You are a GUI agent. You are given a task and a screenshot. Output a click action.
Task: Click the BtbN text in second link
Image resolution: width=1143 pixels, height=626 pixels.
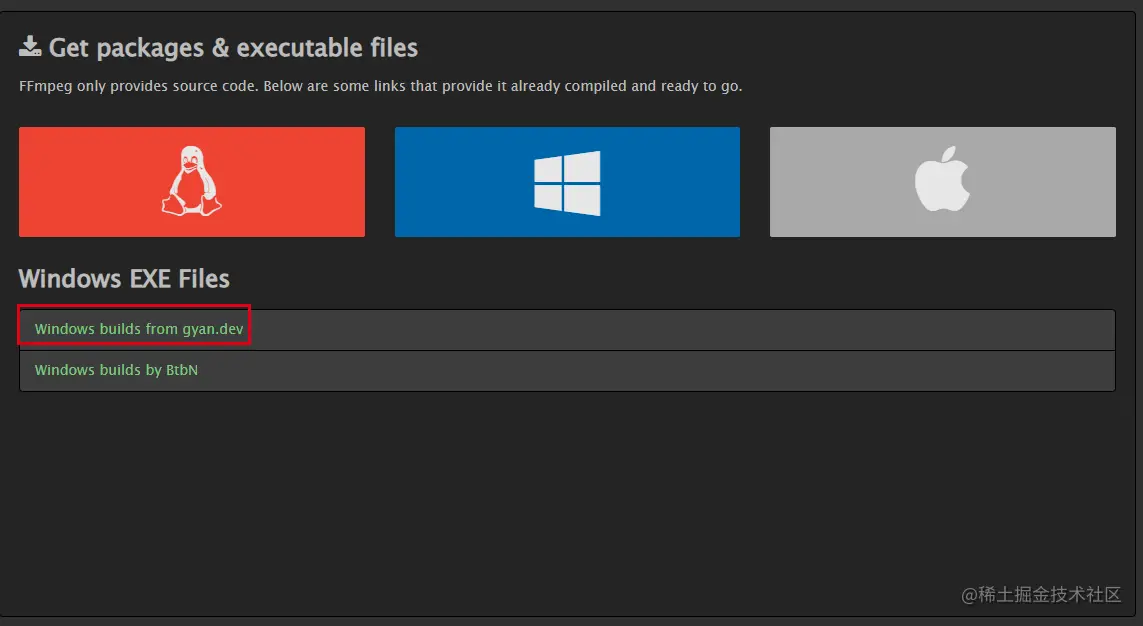click(x=182, y=370)
